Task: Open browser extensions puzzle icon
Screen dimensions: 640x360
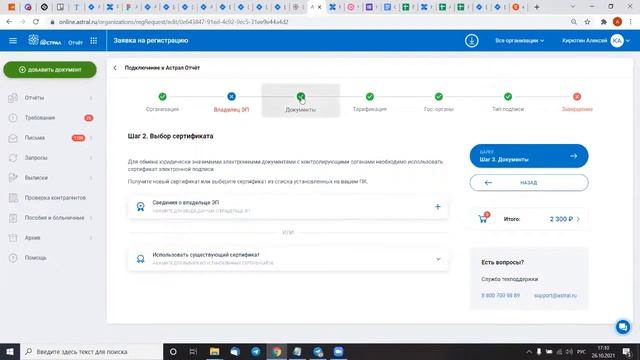Action: (x=603, y=22)
